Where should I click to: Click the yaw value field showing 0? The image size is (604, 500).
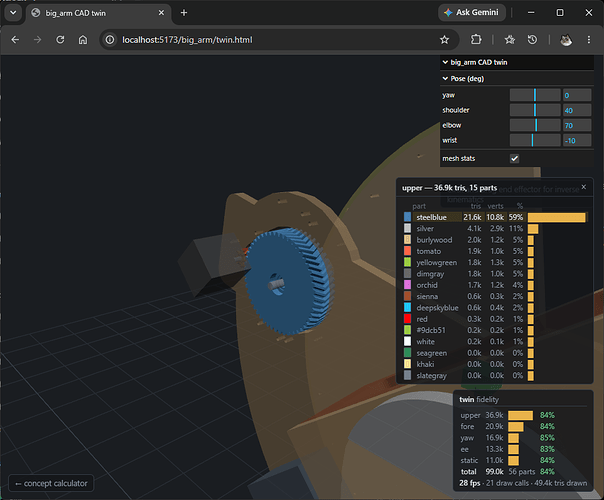click(577, 95)
